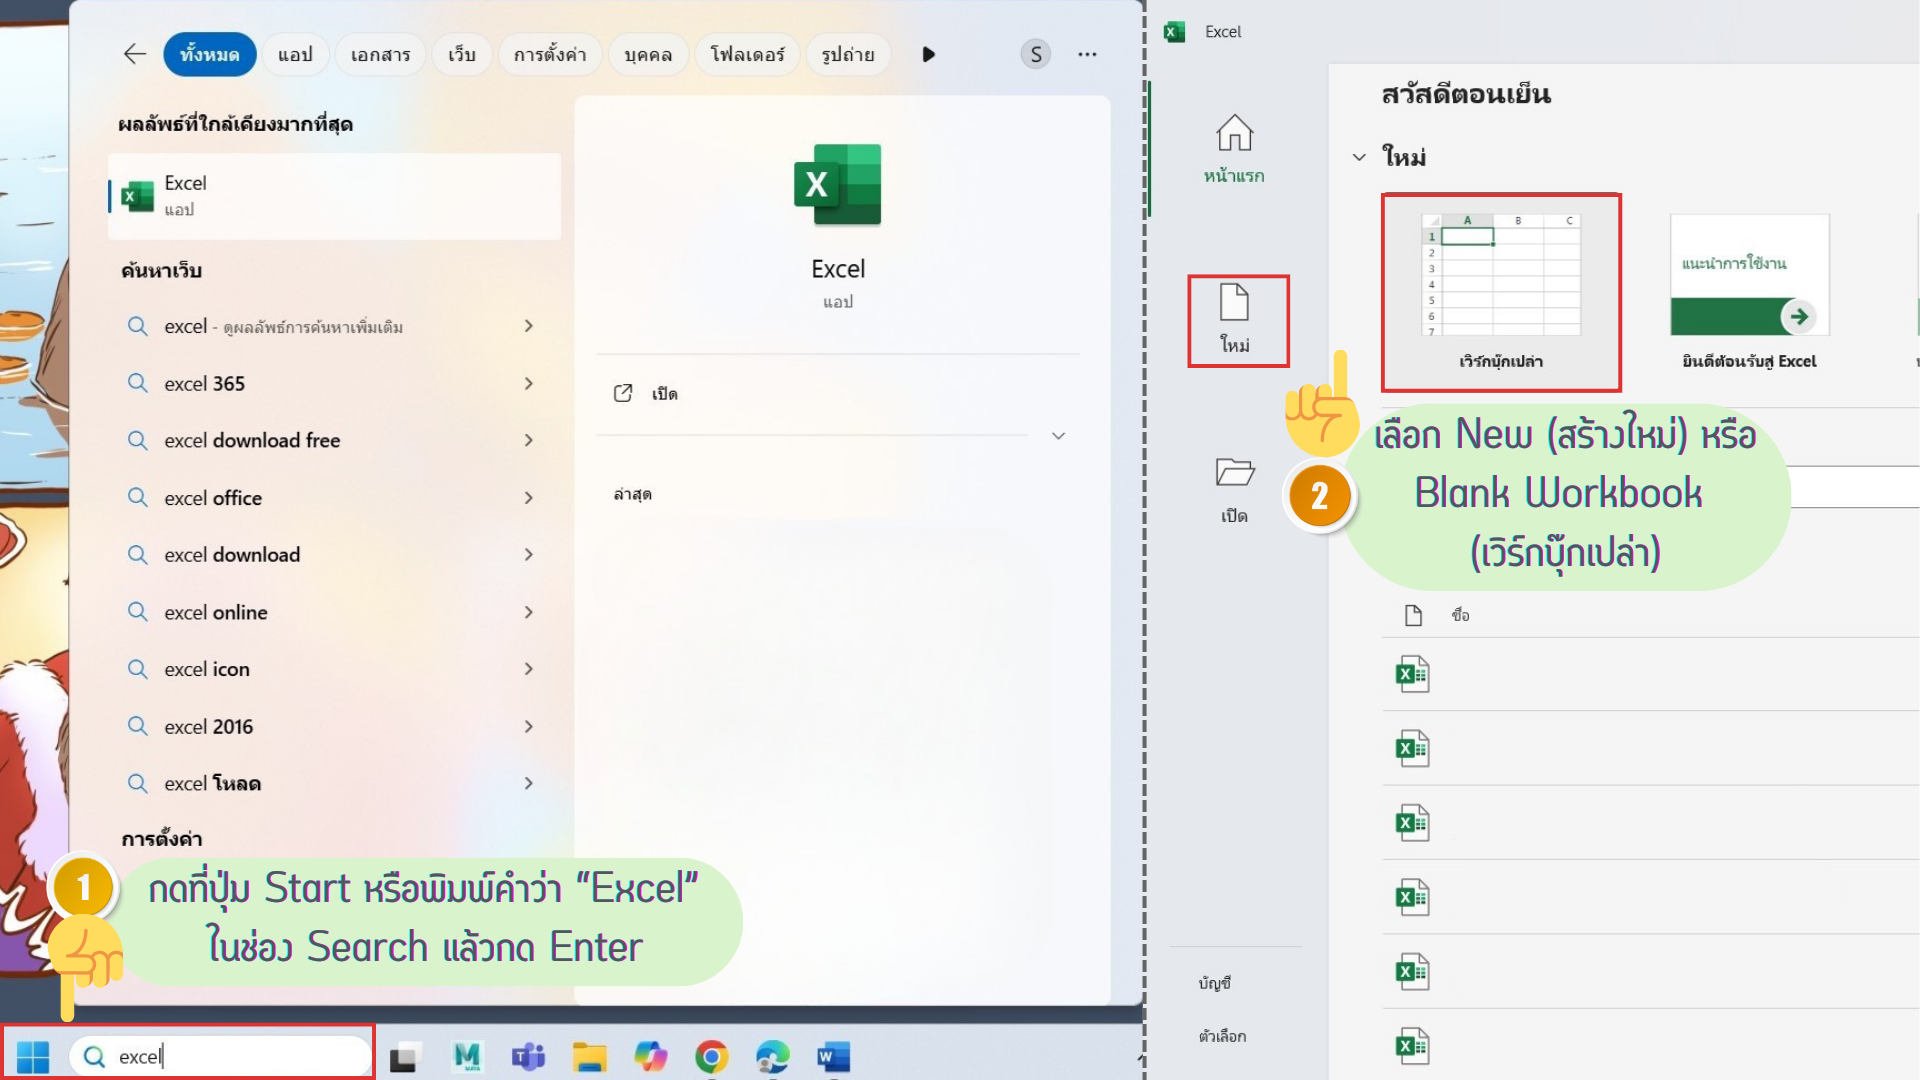Go back using the search panel arrow
This screenshot has width=1920, height=1080.
click(x=135, y=54)
